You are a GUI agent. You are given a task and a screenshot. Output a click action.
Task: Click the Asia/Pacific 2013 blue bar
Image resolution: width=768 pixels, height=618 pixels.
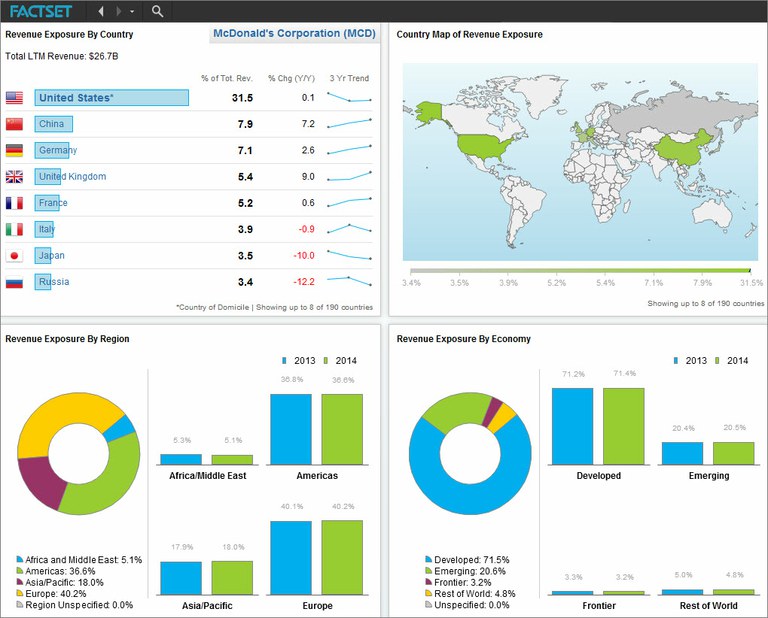click(181, 578)
